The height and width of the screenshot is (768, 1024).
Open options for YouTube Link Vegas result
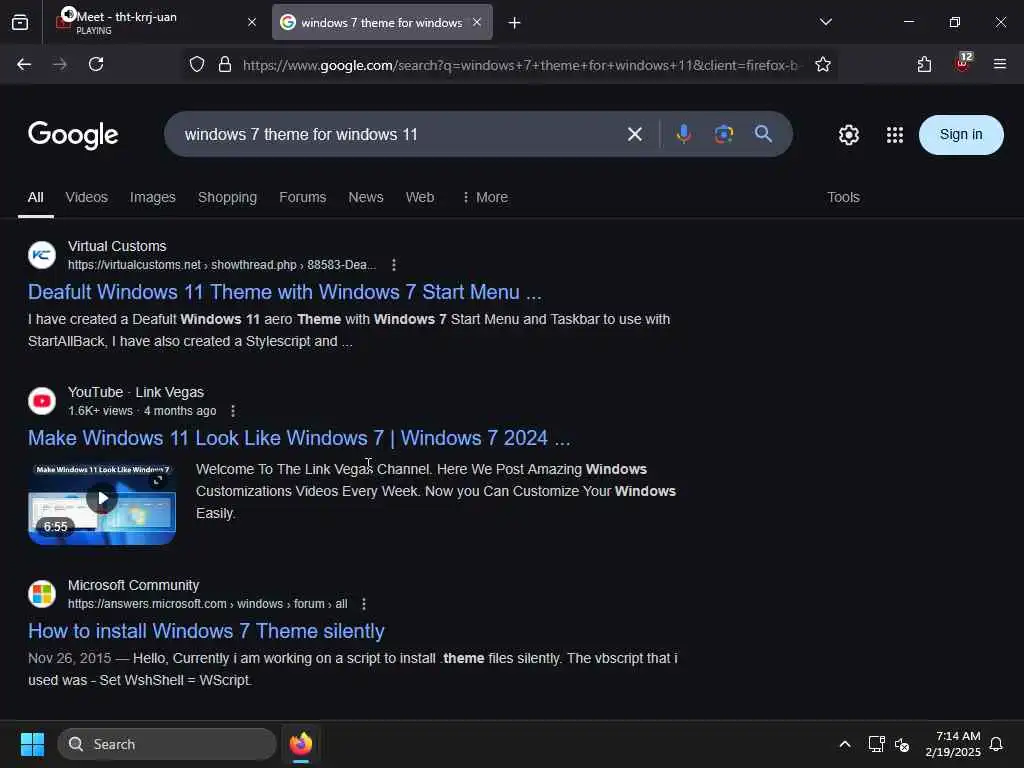(x=233, y=411)
